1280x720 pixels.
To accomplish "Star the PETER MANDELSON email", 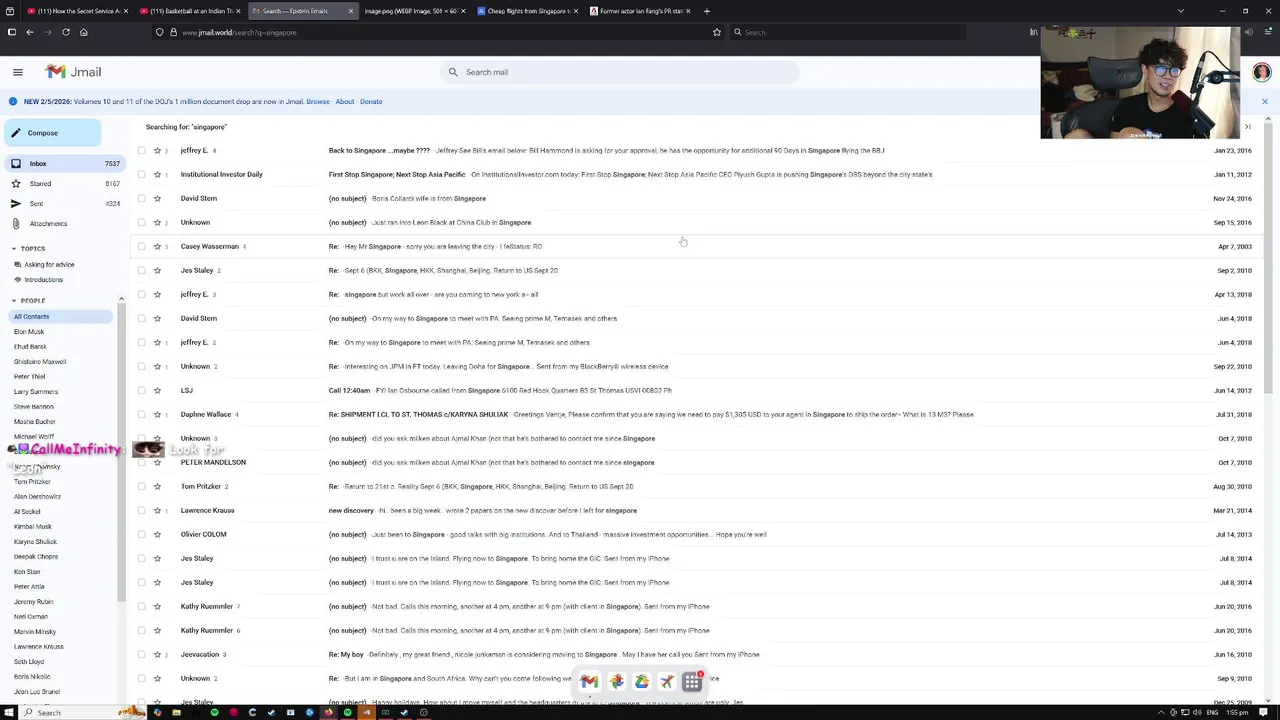I will pyautogui.click(x=157, y=462).
